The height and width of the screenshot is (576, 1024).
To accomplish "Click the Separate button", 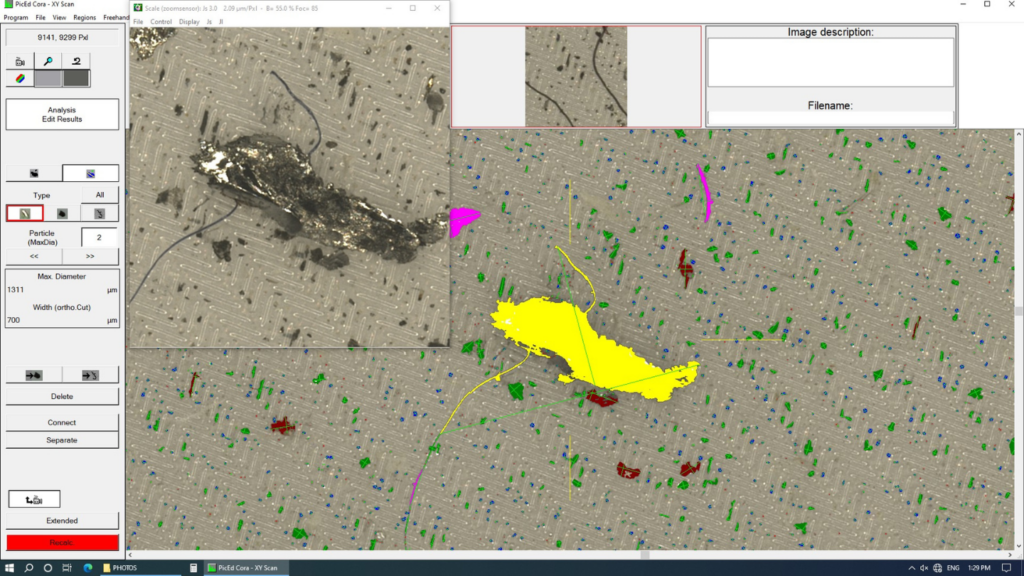I will (62, 440).
